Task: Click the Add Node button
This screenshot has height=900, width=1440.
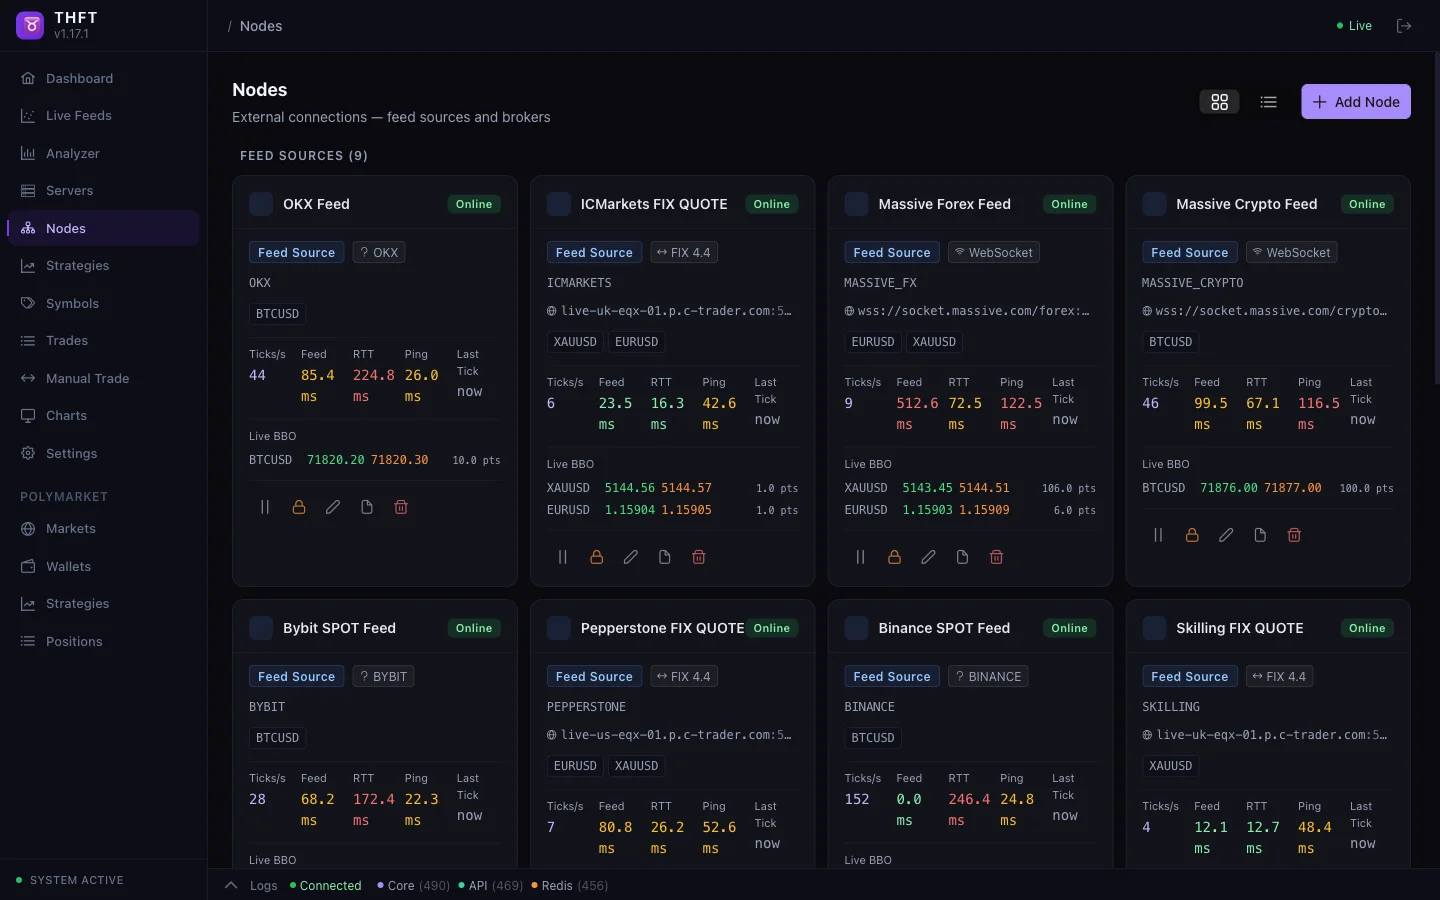Action: pyautogui.click(x=1355, y=102)
